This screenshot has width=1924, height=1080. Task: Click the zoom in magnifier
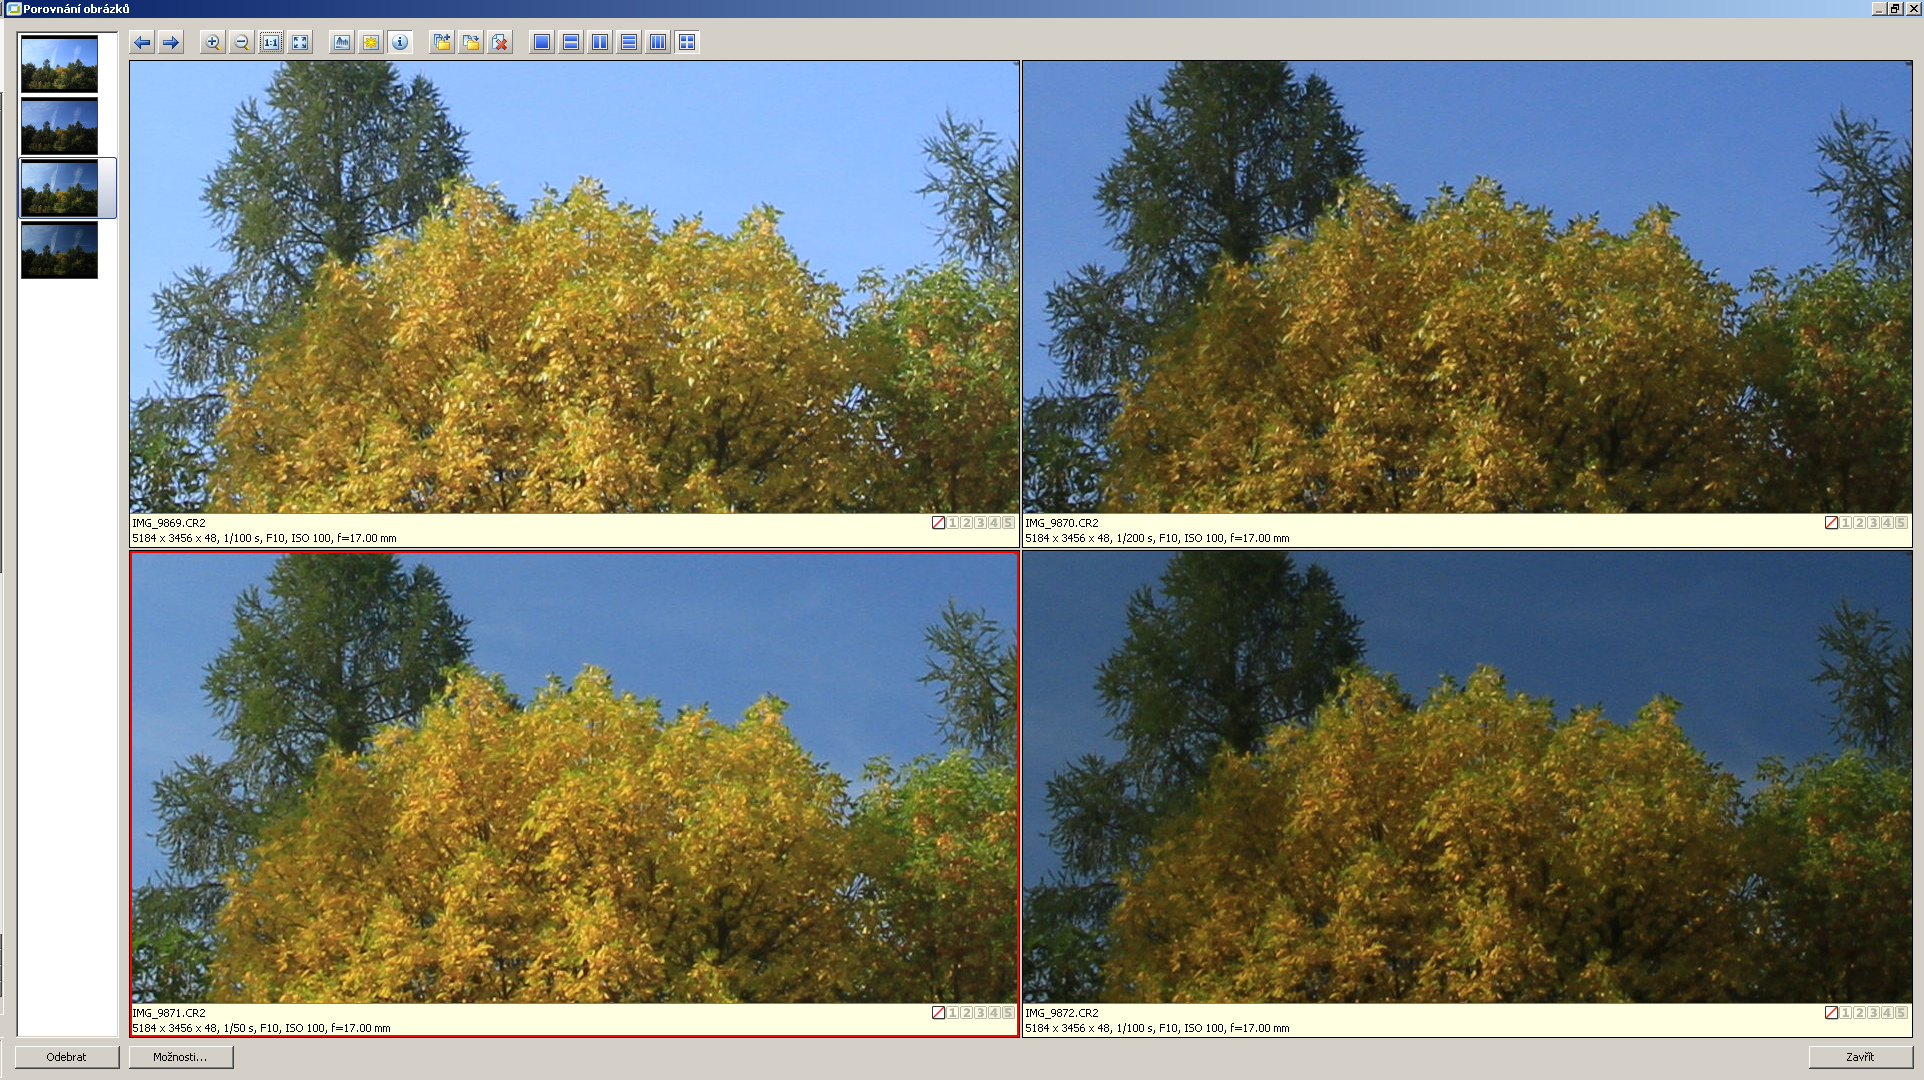[x=212, y=43]
